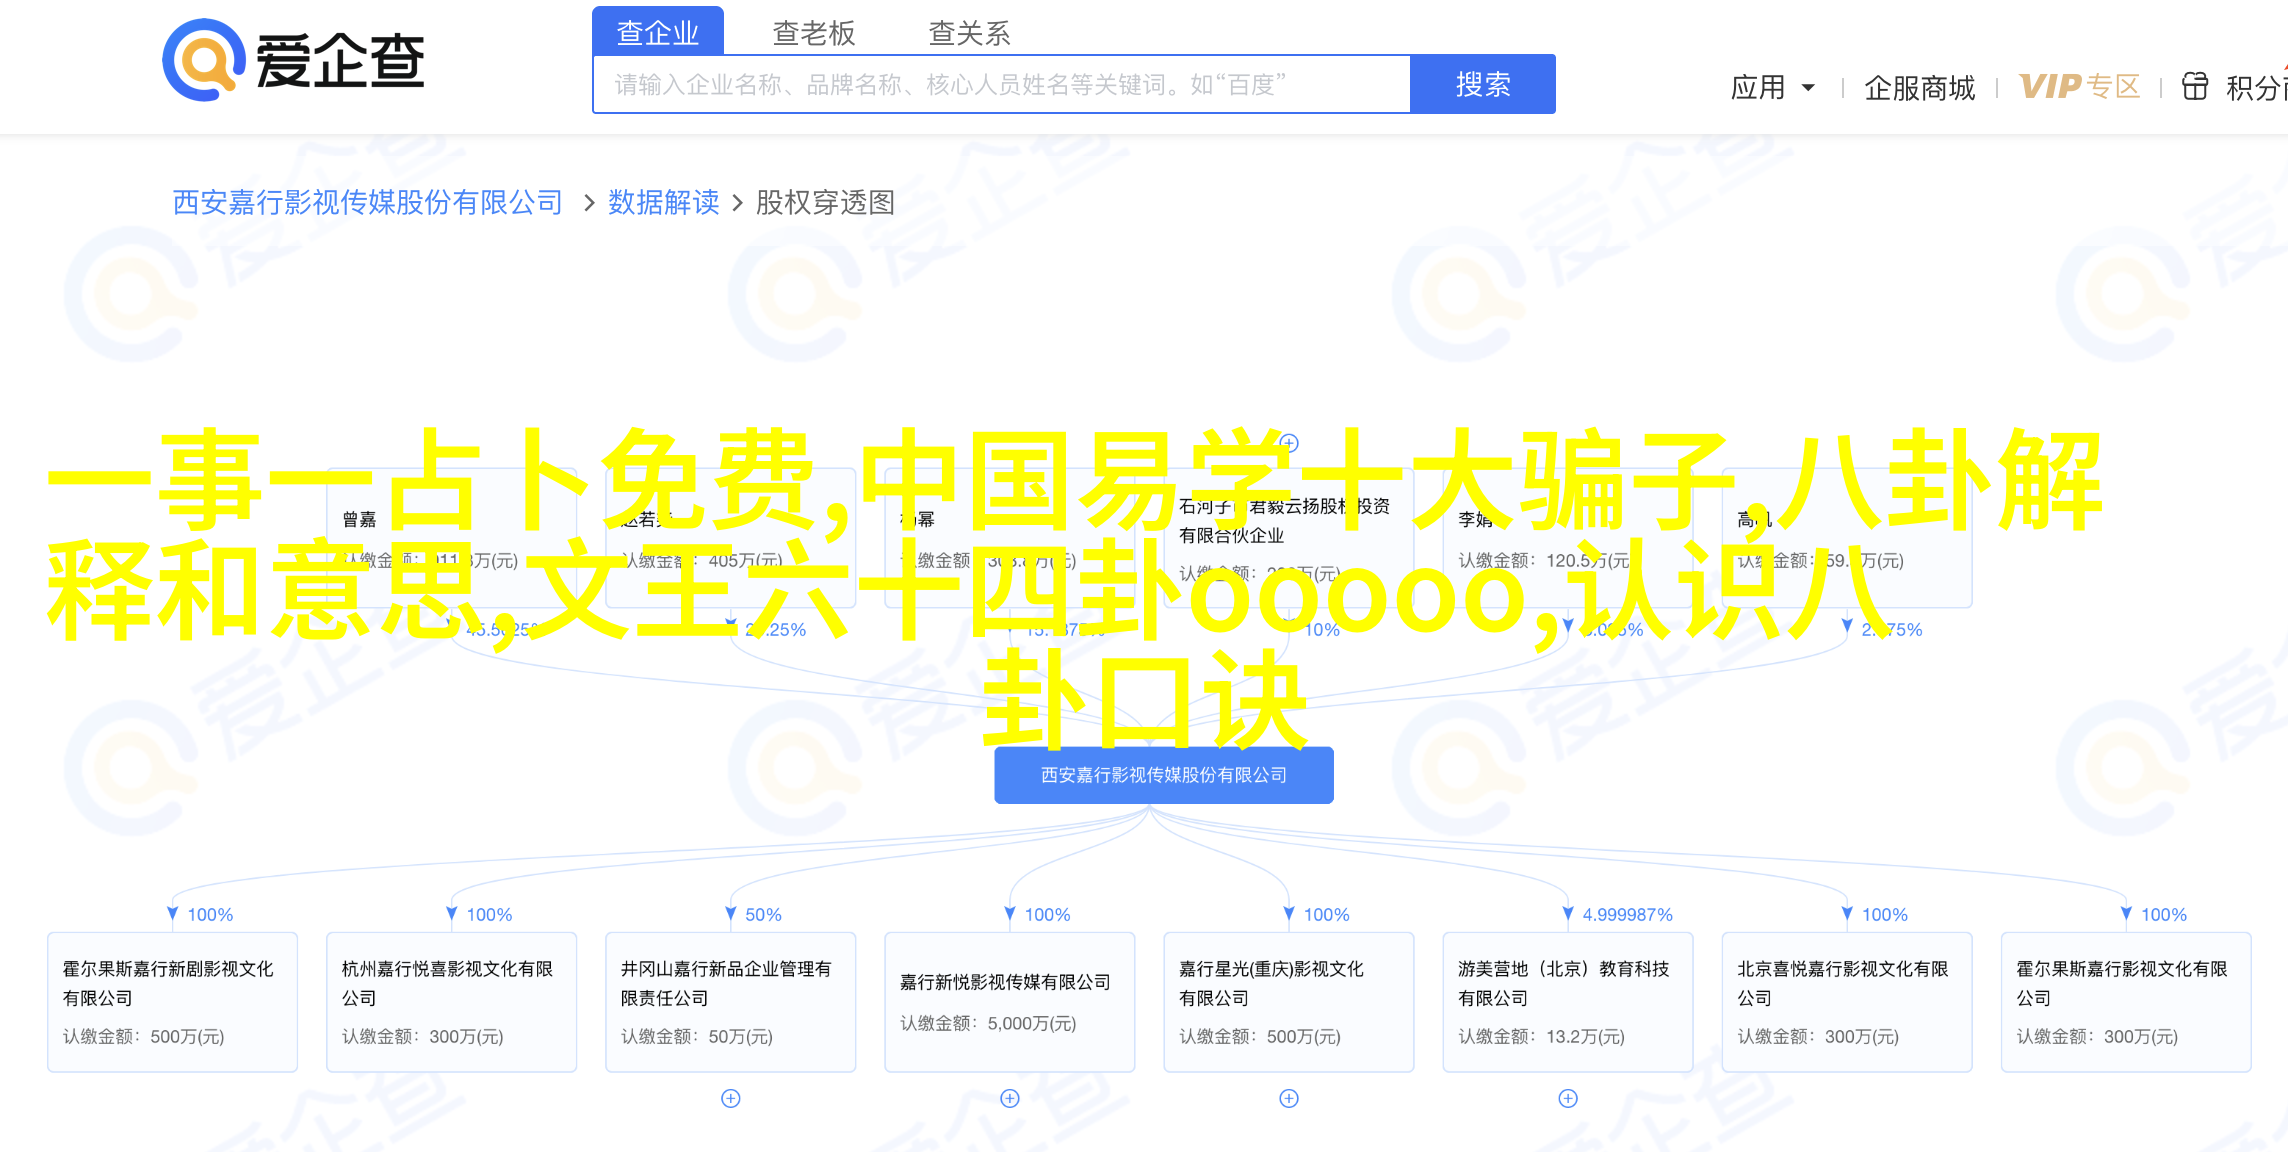
Task: Open the 杭州嘉行悦喜影视文化有限公司 card
Action: pyautogui.click(x=451, y=1002)
